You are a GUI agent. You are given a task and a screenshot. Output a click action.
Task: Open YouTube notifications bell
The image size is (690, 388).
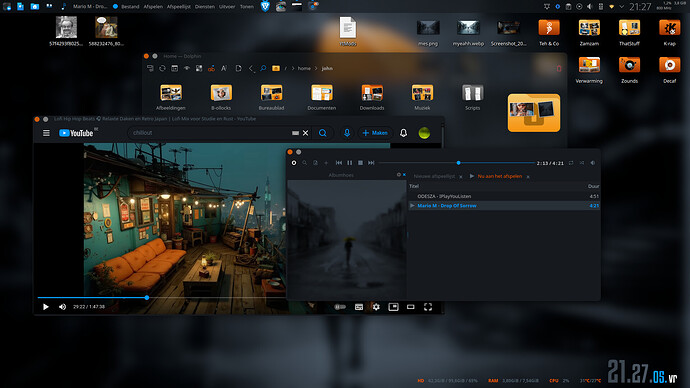coord(404,133)
